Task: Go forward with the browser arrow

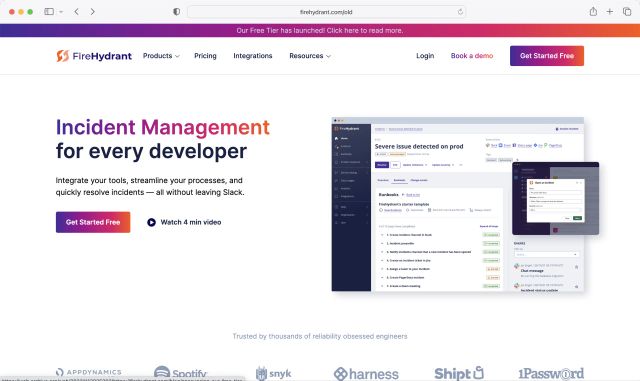Action: (x=93, y=11)
